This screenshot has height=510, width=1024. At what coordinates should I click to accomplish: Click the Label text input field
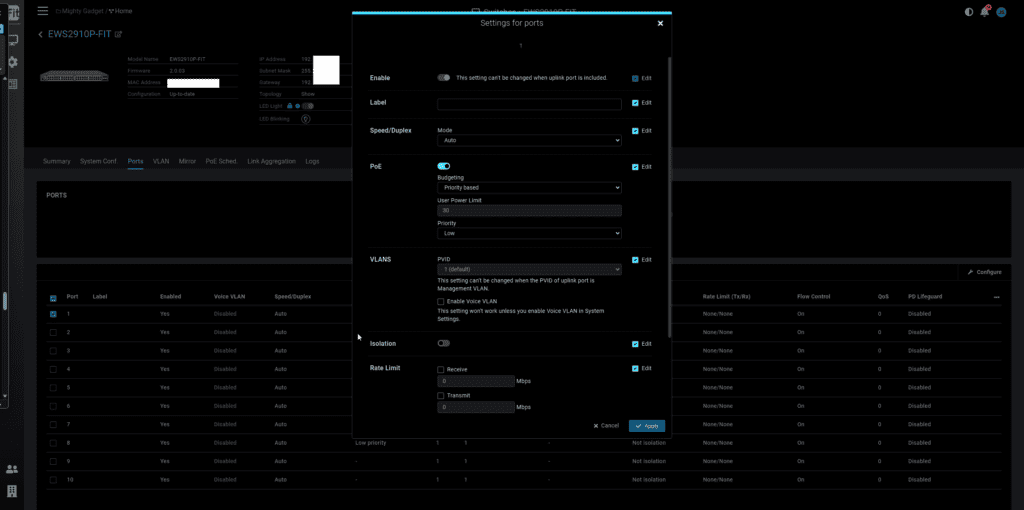point(529,103)
